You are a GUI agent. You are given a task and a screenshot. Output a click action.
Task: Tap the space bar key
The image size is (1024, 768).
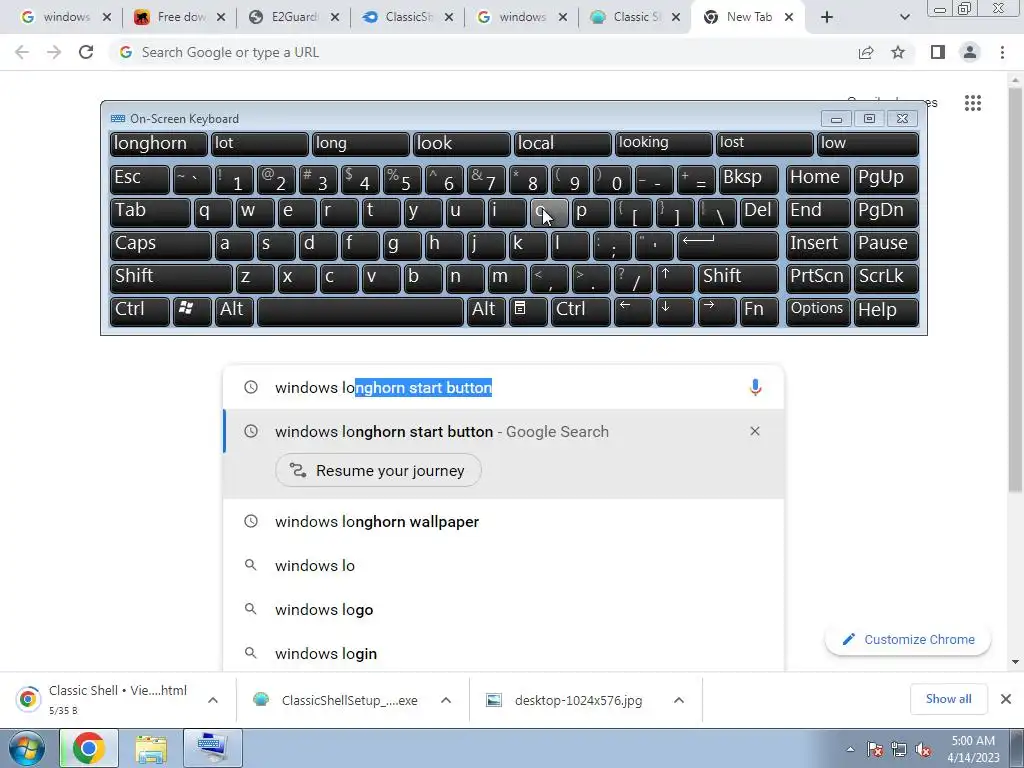tap(360, 311)
